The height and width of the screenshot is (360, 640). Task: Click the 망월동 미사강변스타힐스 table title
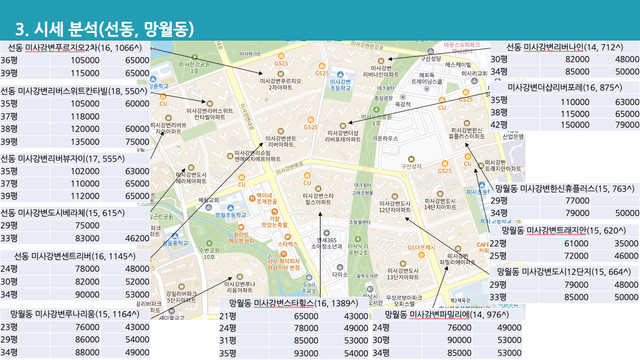(293, 303)
